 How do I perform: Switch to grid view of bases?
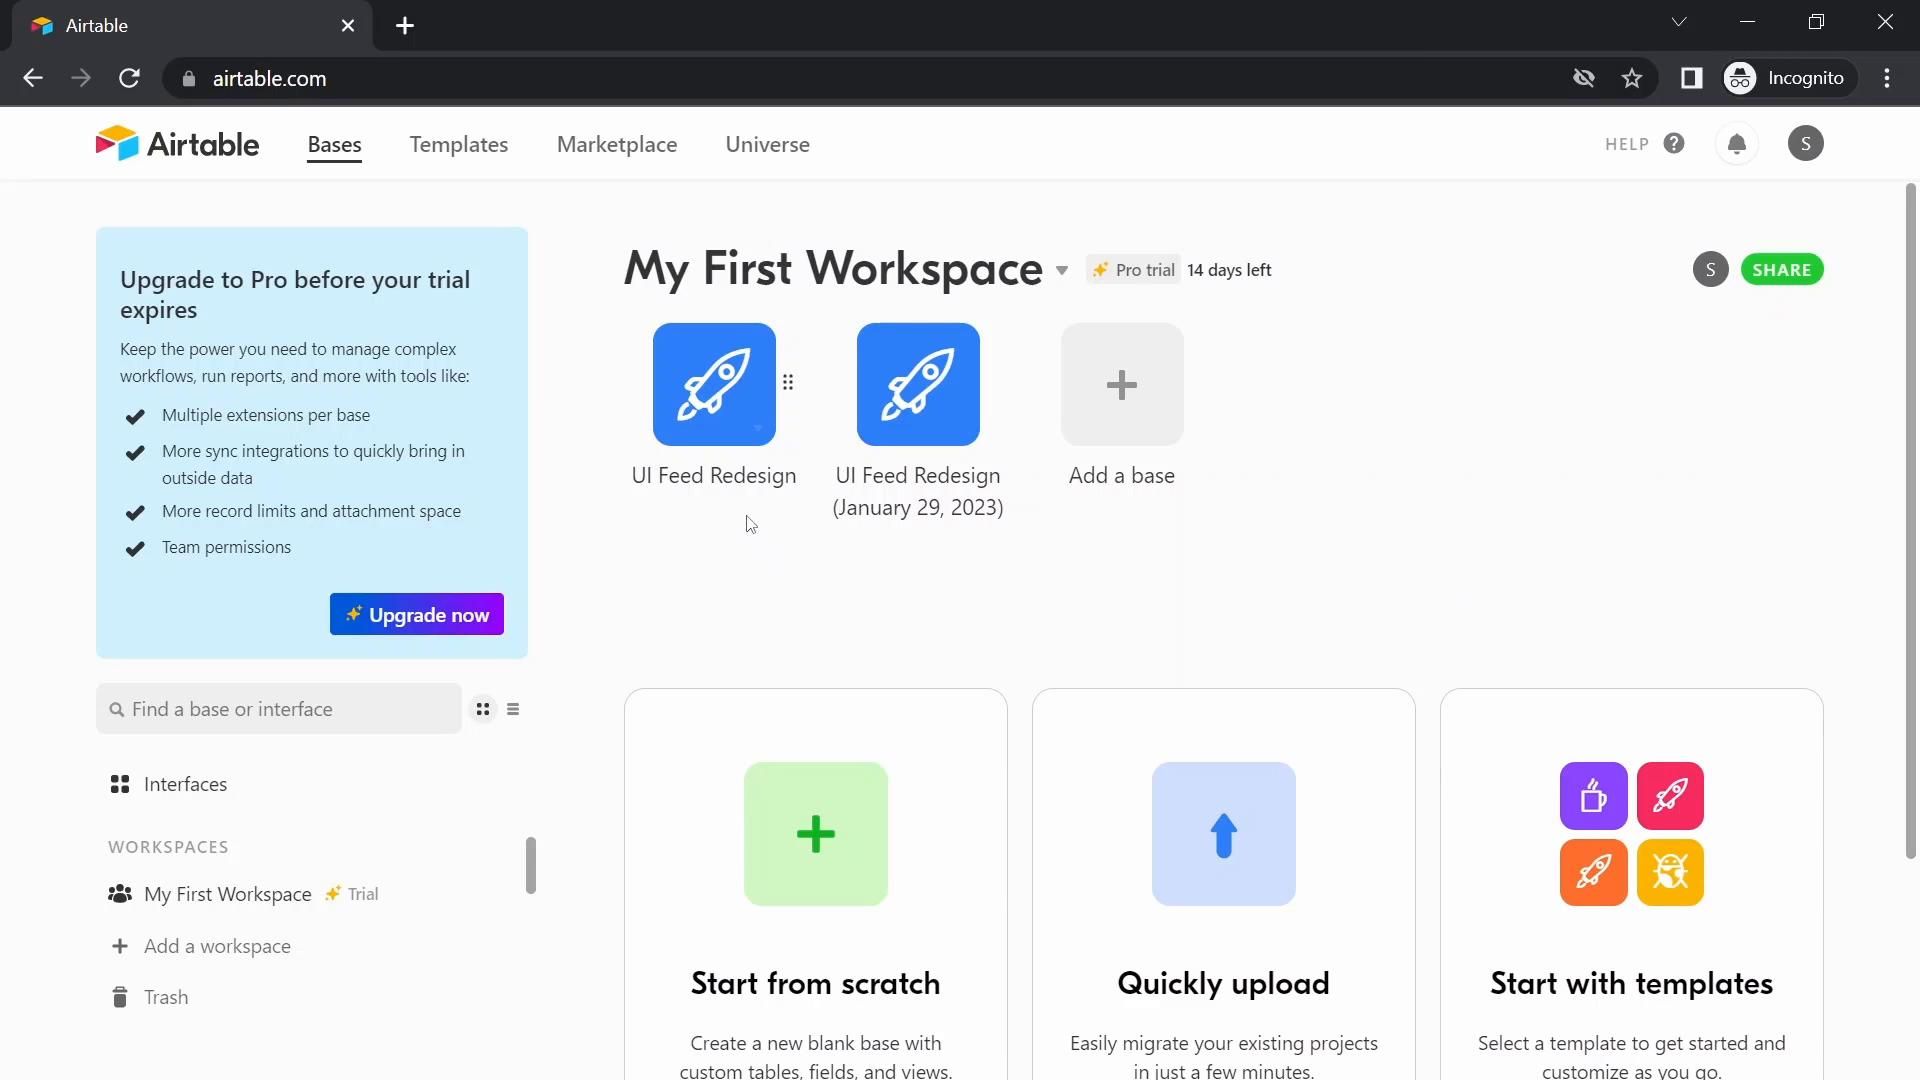pos(483,709)
